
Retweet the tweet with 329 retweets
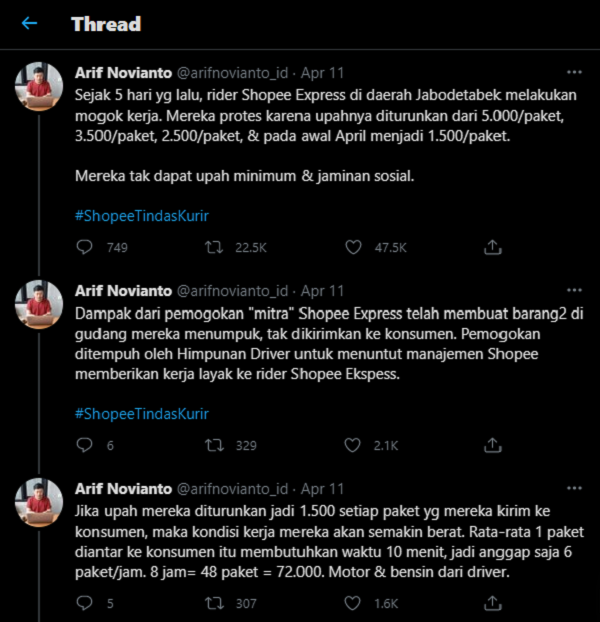[x=214, y=445]
